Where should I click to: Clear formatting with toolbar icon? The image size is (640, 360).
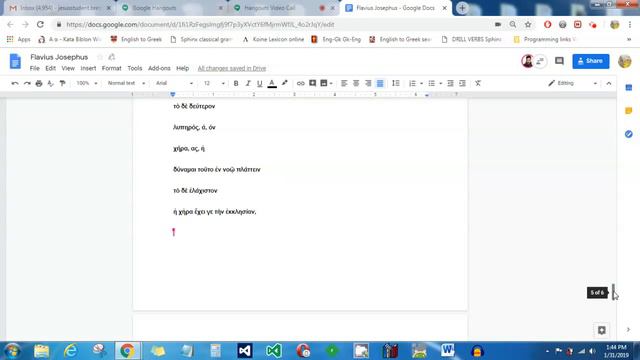(x=478, y=83)
